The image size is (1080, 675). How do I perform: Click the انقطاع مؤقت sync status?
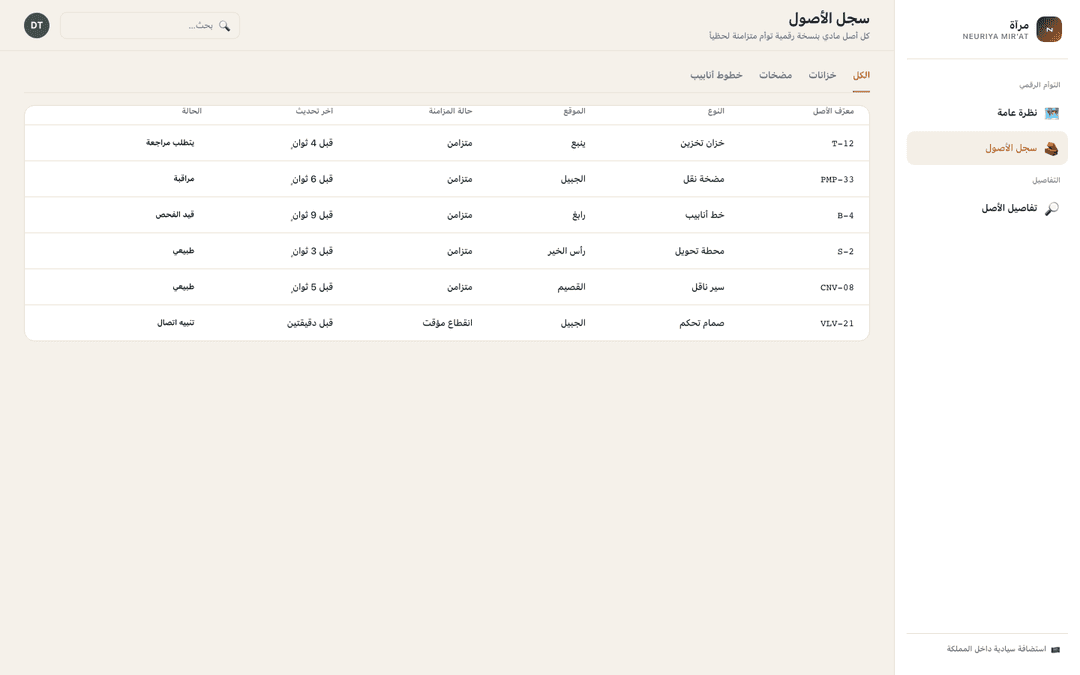447,323
